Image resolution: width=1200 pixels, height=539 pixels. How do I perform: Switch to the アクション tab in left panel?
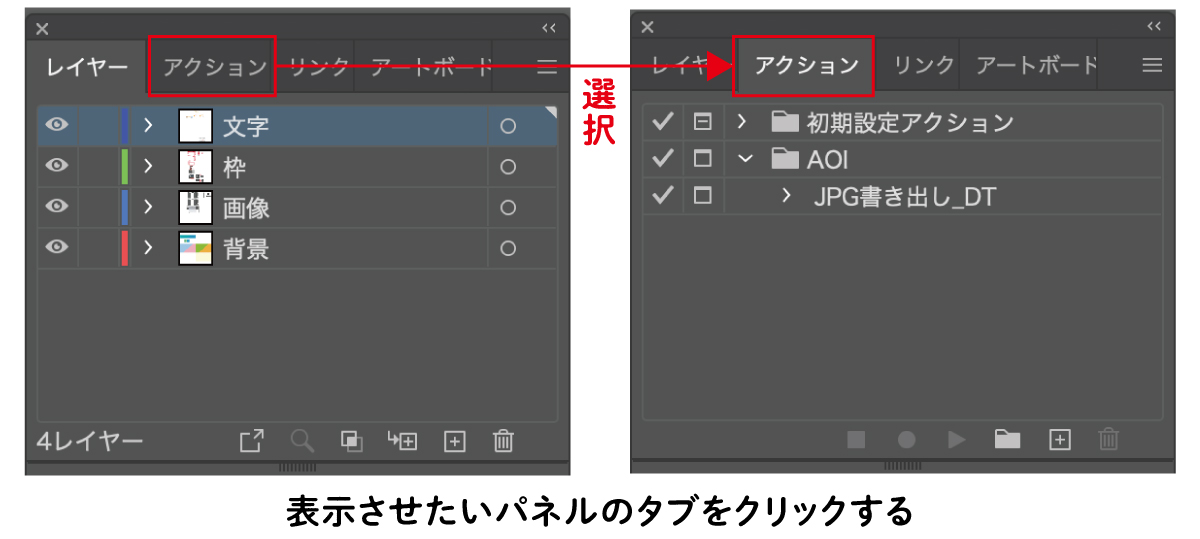(x=214, y=68)
